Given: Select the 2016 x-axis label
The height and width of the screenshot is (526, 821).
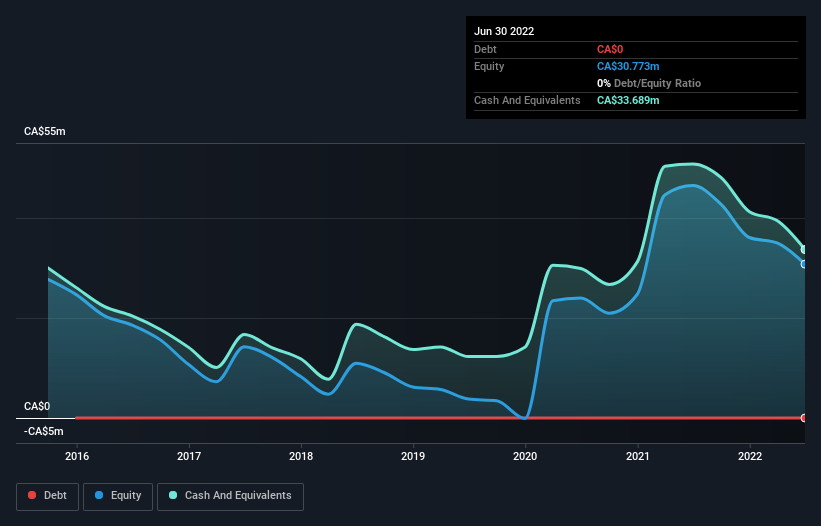Looking at the screenshot, I should [77, 456].
